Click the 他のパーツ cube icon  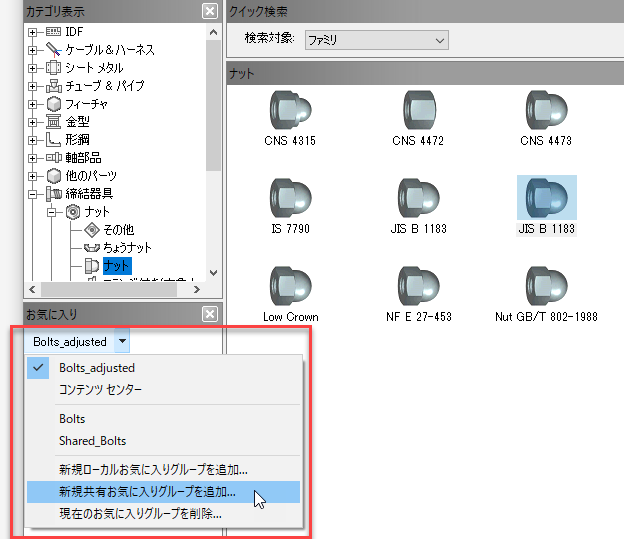tap(53, 176)
